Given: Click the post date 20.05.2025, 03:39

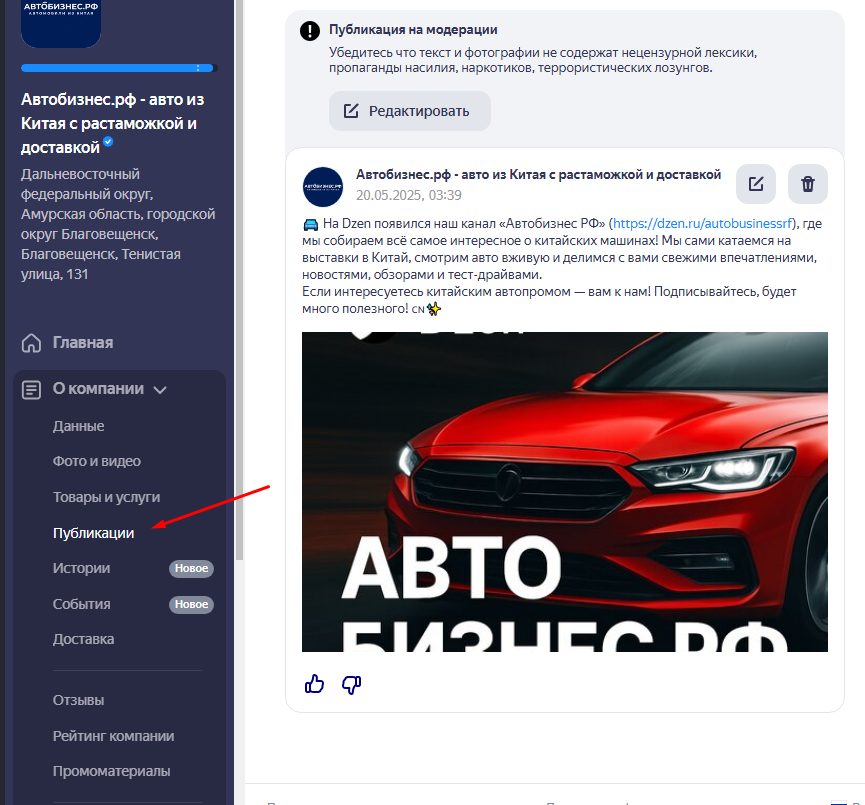Looking at the screenshot, I should point(408,195).
